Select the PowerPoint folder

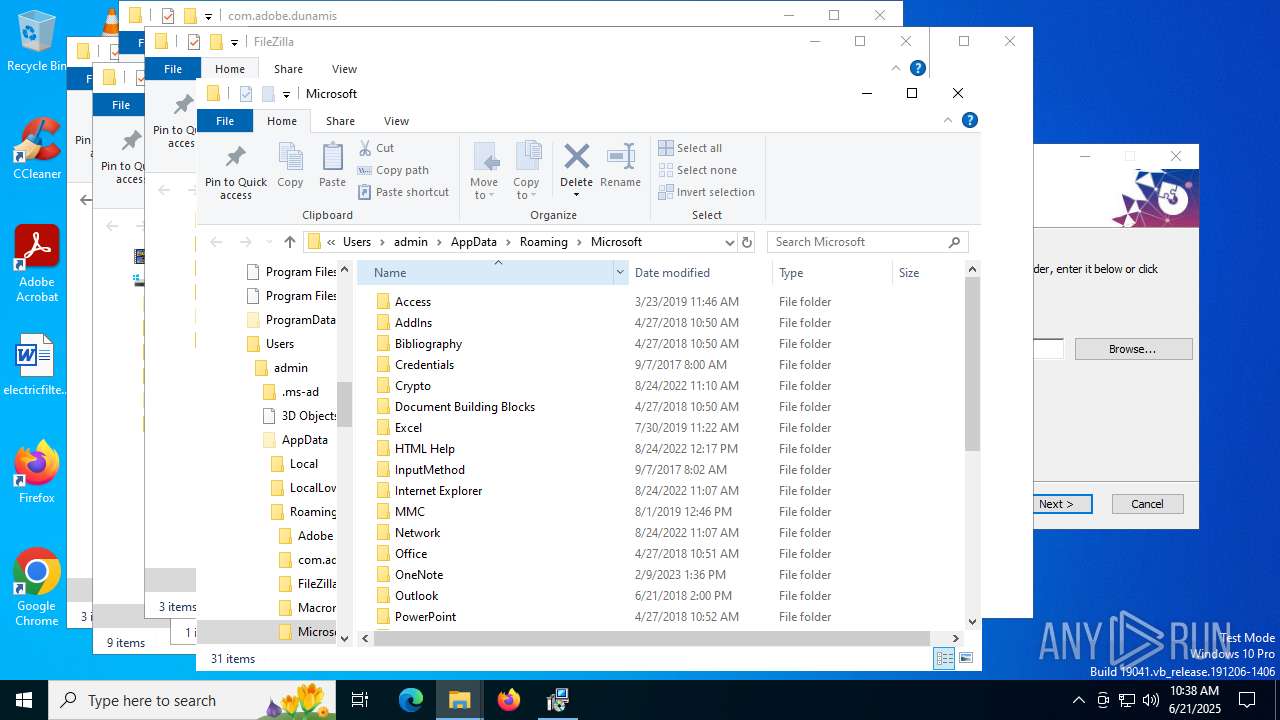(425, 617)
